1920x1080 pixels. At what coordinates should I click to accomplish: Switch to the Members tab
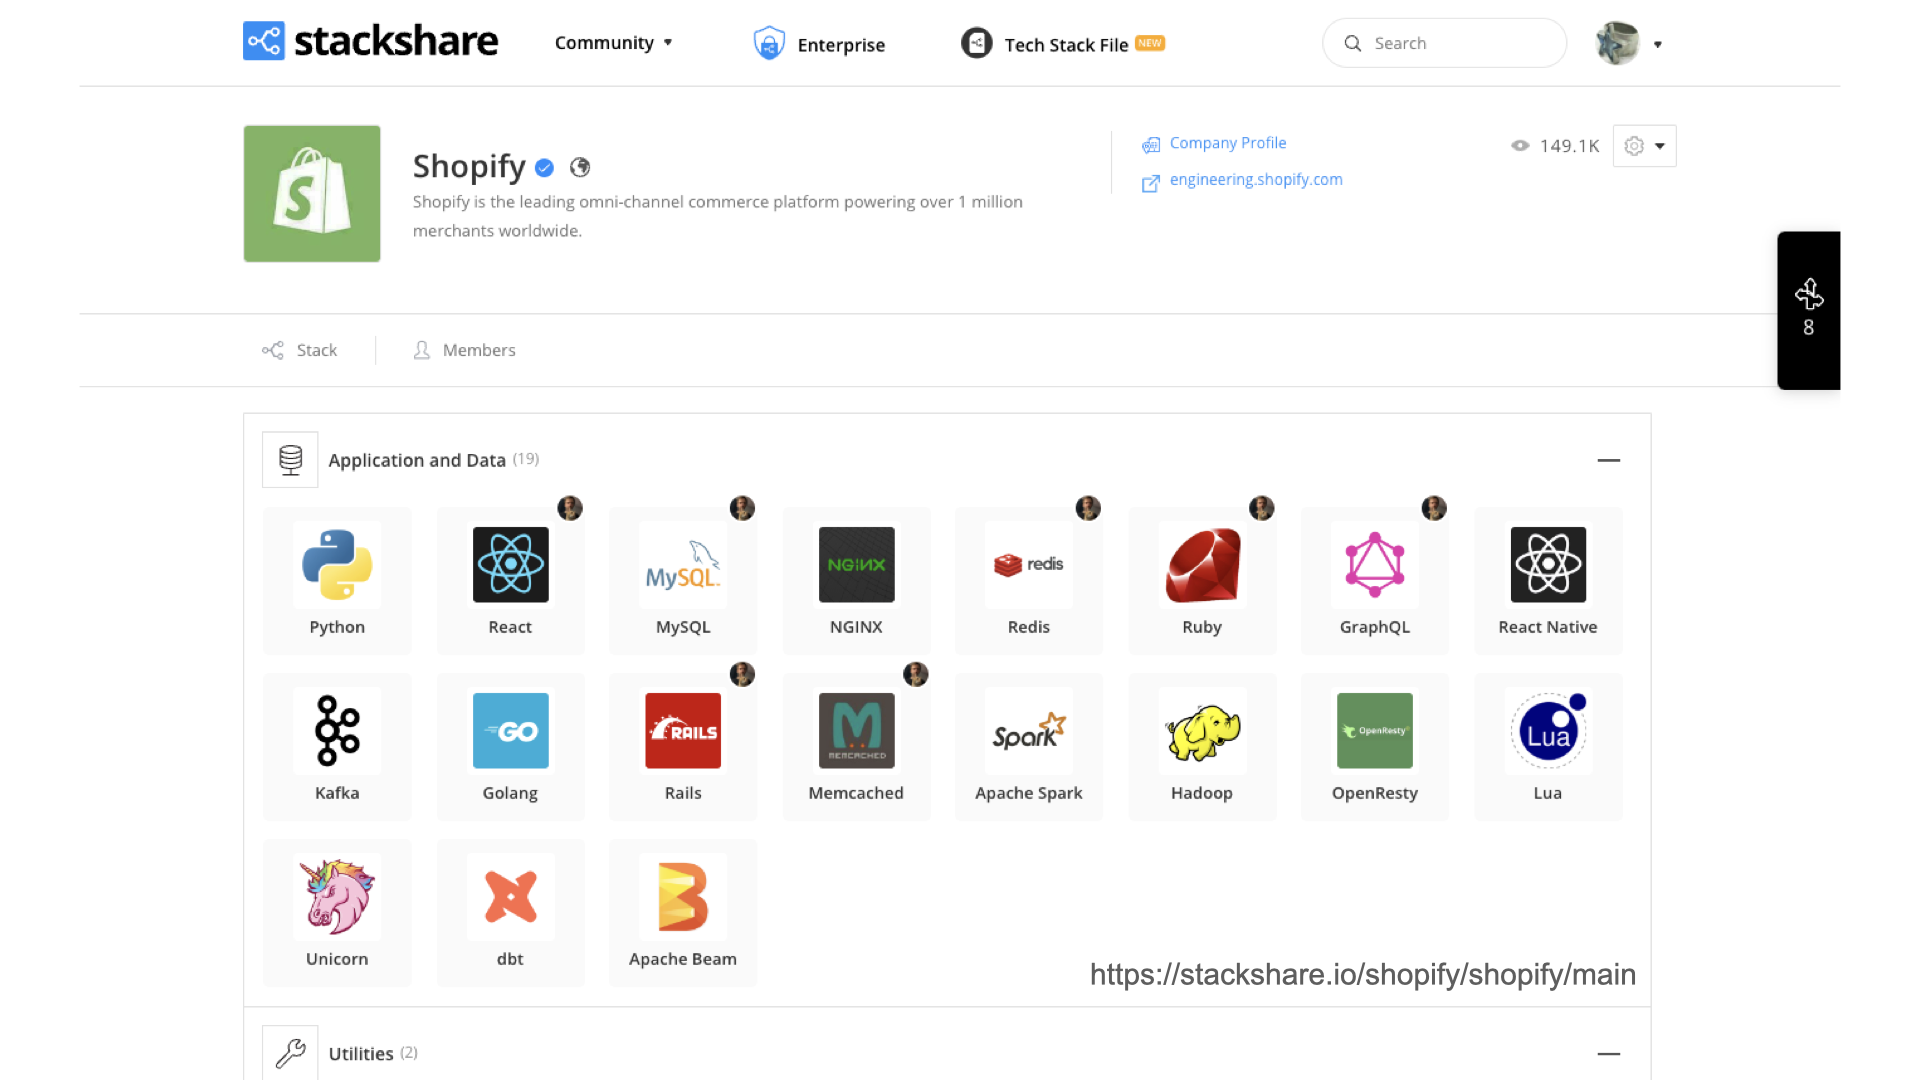(465, 350)
